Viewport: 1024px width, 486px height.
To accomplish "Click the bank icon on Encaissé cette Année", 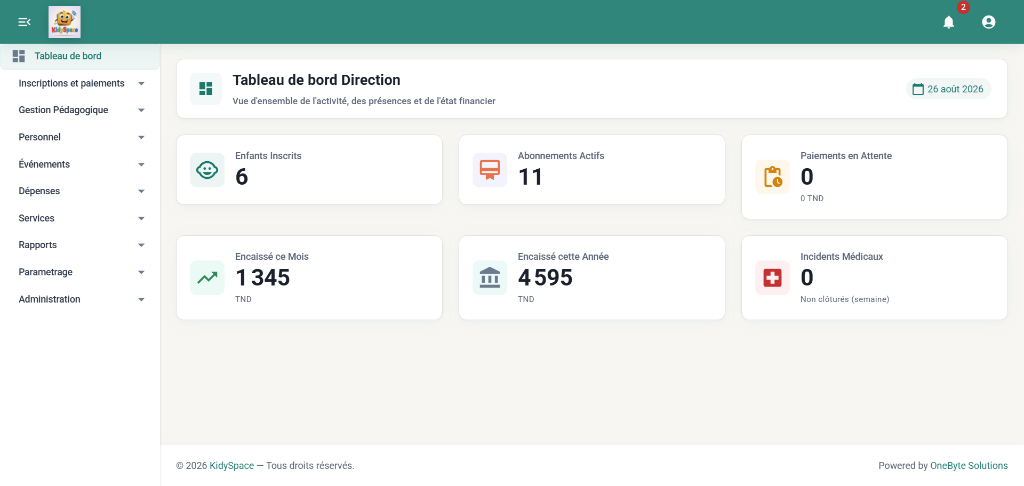I will click(490, 278).
